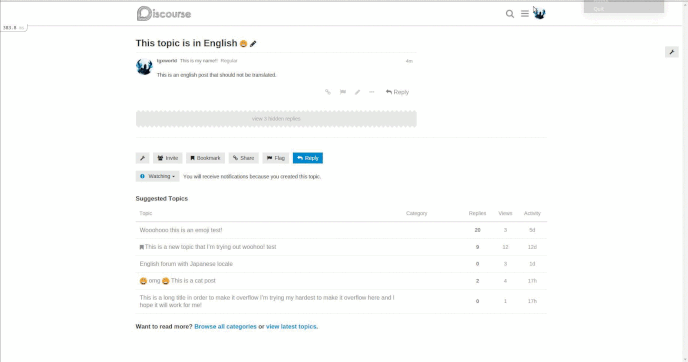Reply to the post

pos(397,92)
